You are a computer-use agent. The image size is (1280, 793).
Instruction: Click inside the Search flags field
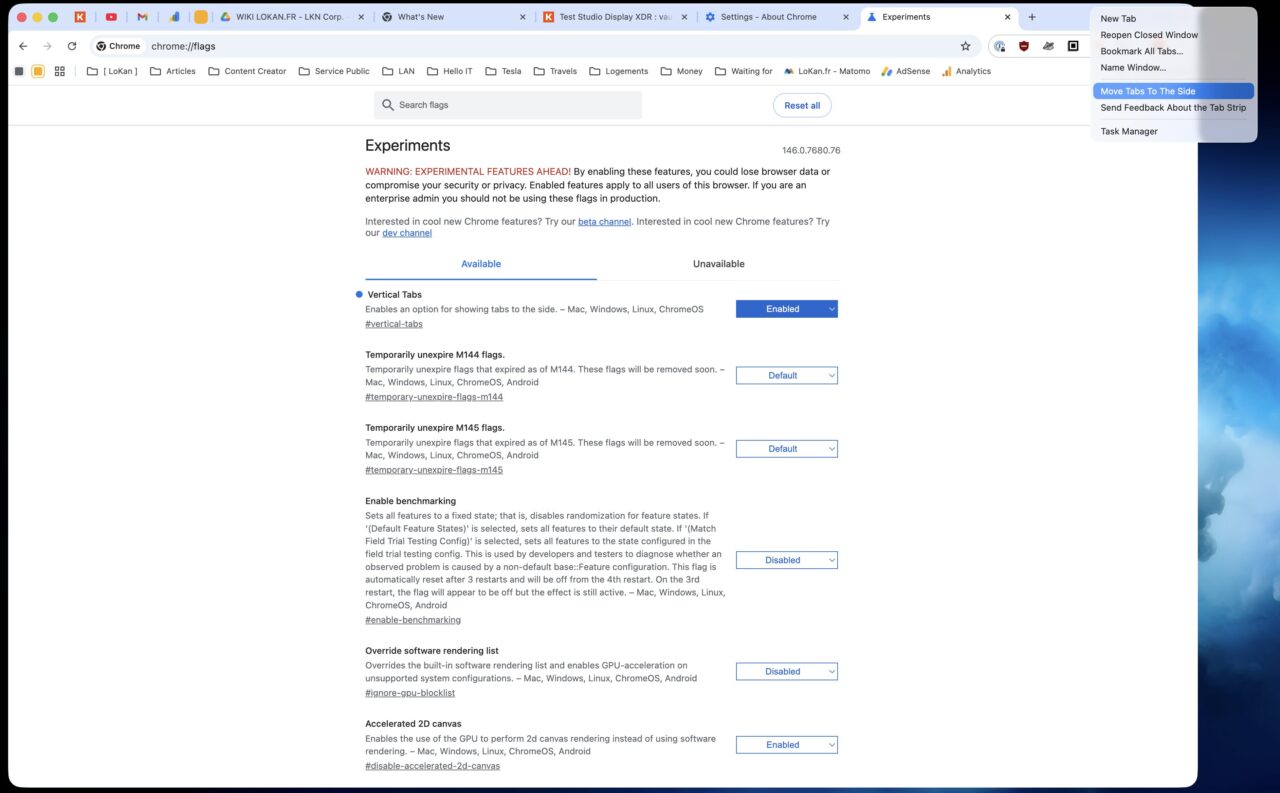coord(507,104)
